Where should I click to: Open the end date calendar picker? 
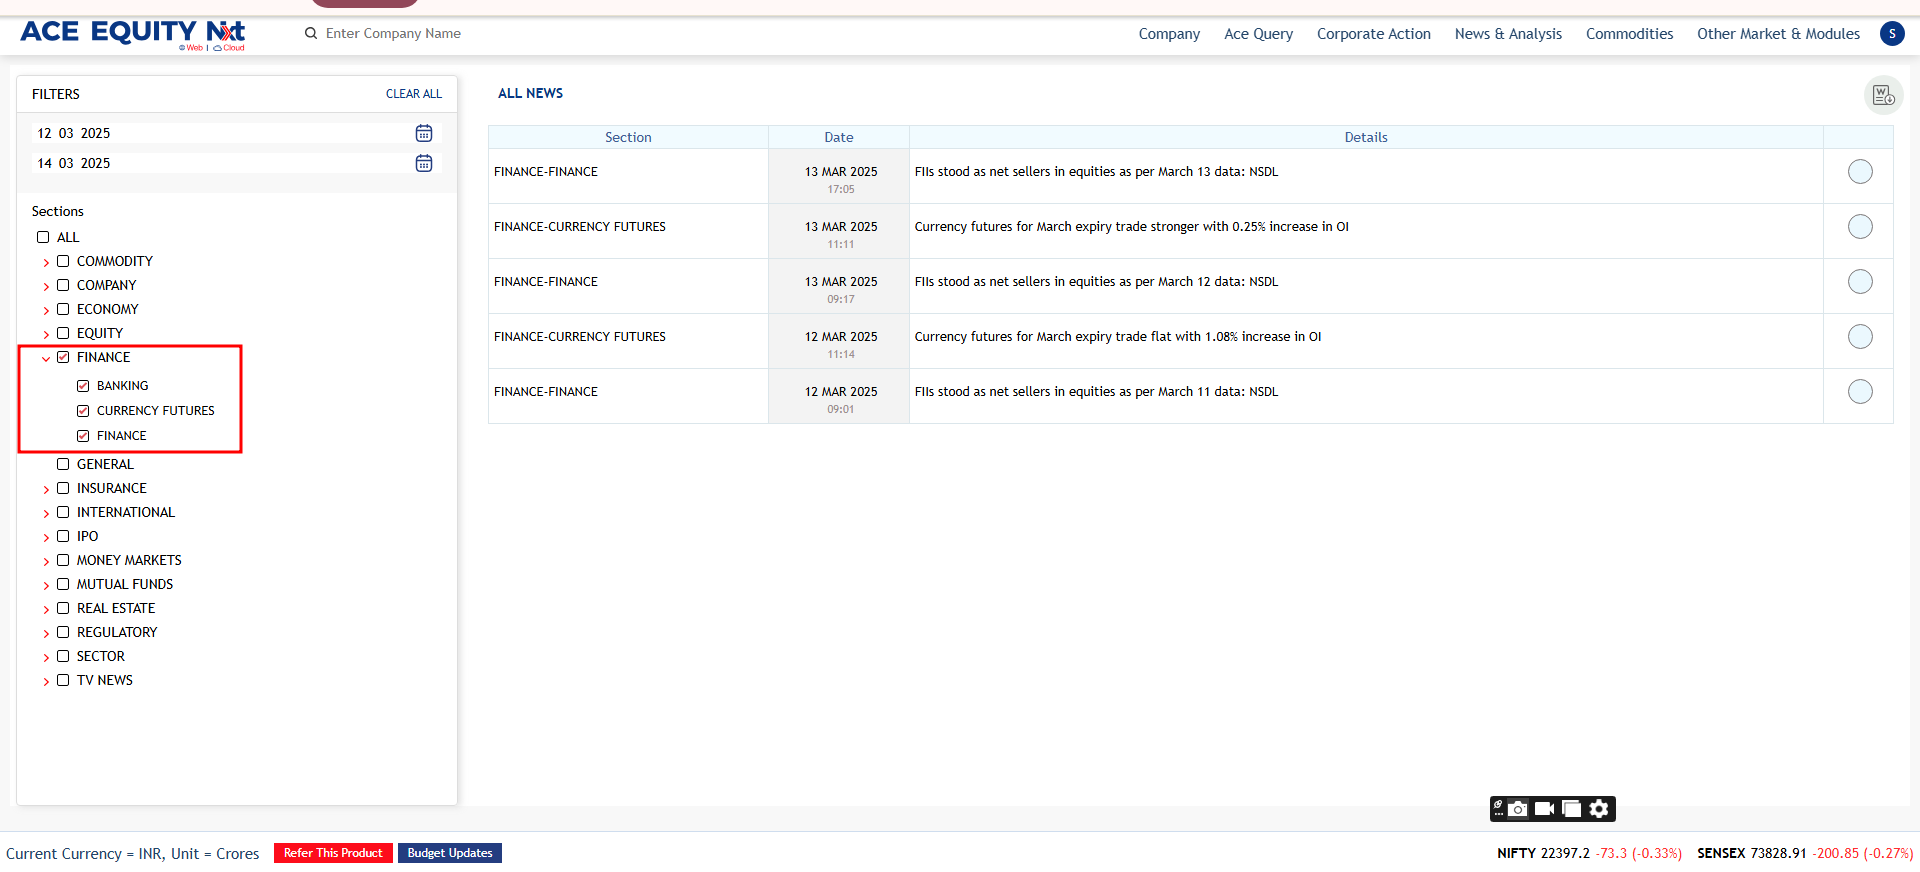pyautogui.click(x=424, y=163)
